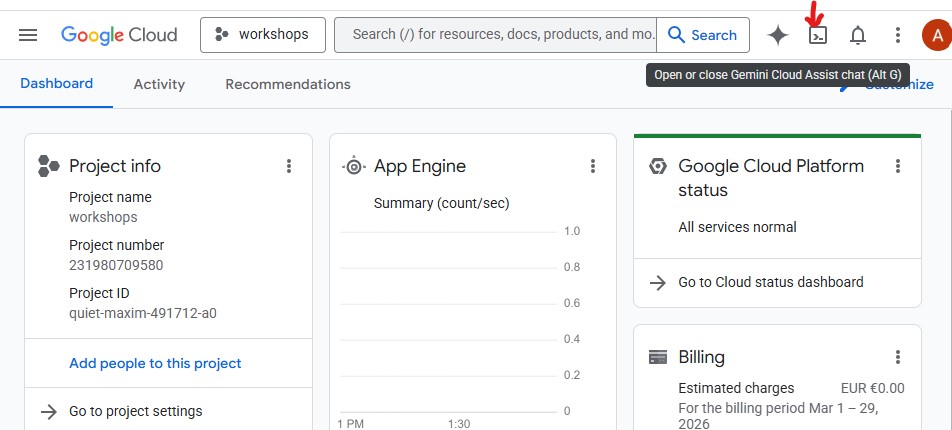The width and height of the screenshot is (952, 430).
Task: Open the hamburger navigation menu
Action: point(28,35)
